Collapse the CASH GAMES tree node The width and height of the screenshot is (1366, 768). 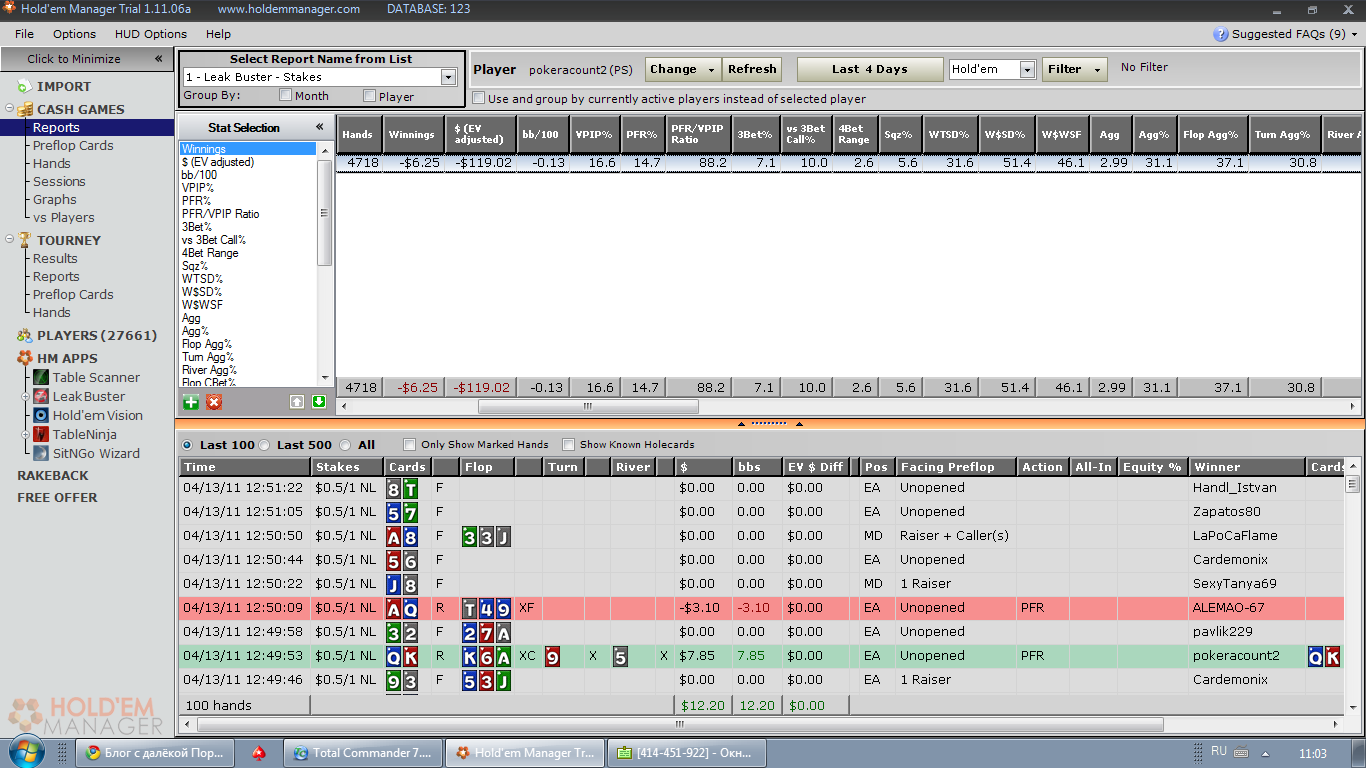pyautogui.click(x=10, y=109)
